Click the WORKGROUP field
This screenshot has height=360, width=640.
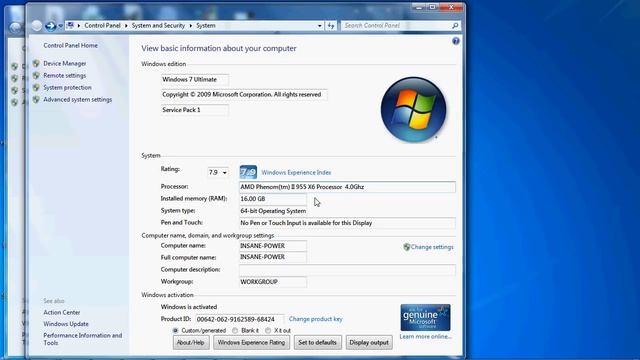[x=273, y=282]
